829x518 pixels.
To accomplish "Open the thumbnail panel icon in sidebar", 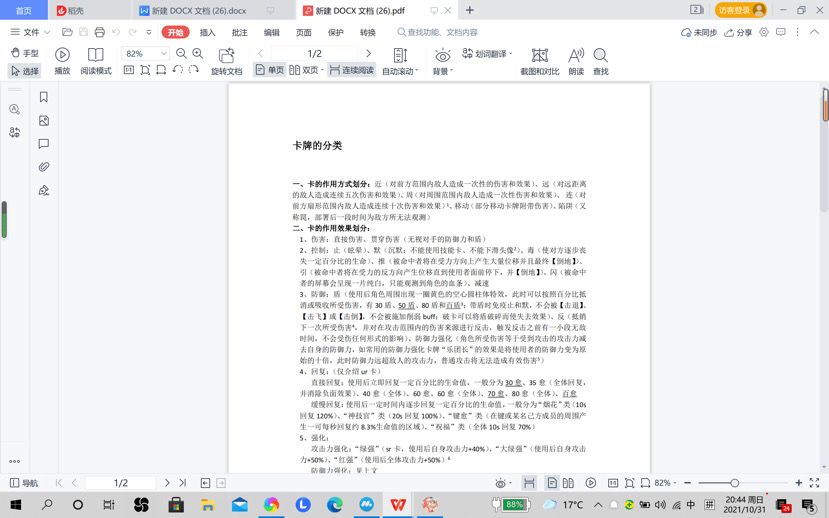I will point(44,121).
